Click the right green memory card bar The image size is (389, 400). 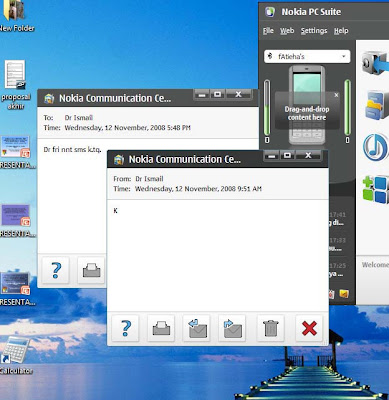tap(347, 107)
